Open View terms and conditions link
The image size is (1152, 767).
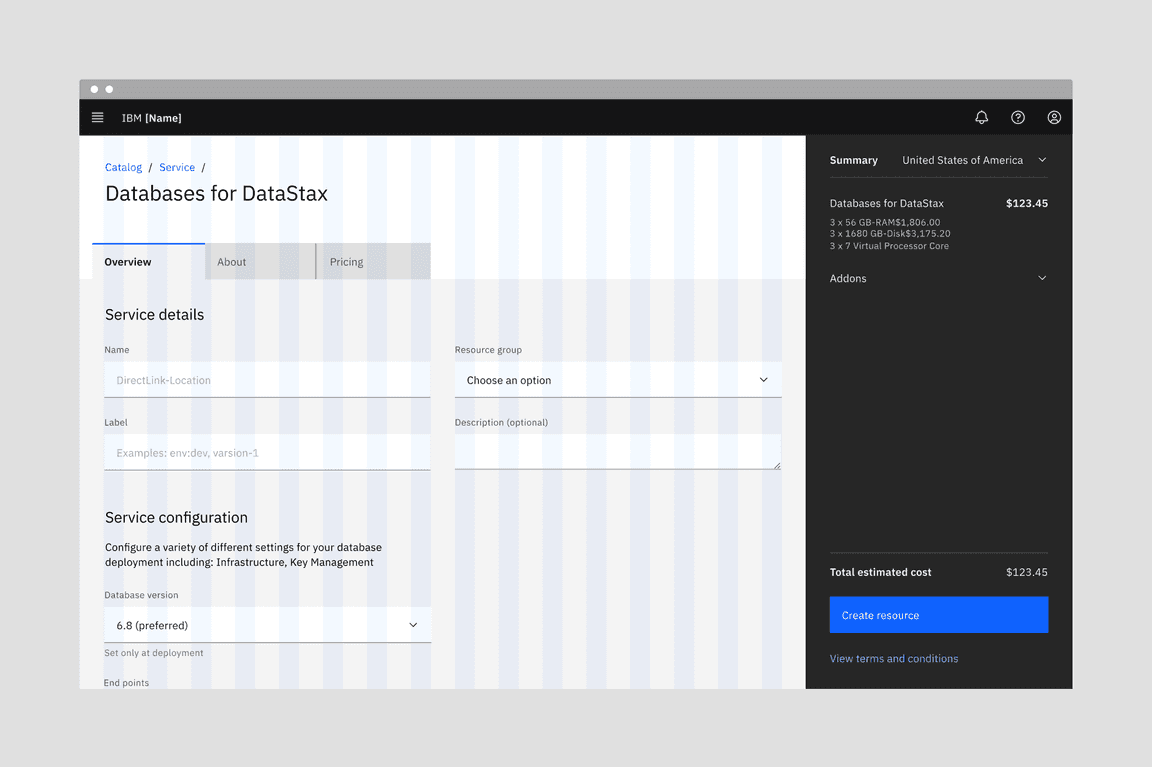pos(893,659)
